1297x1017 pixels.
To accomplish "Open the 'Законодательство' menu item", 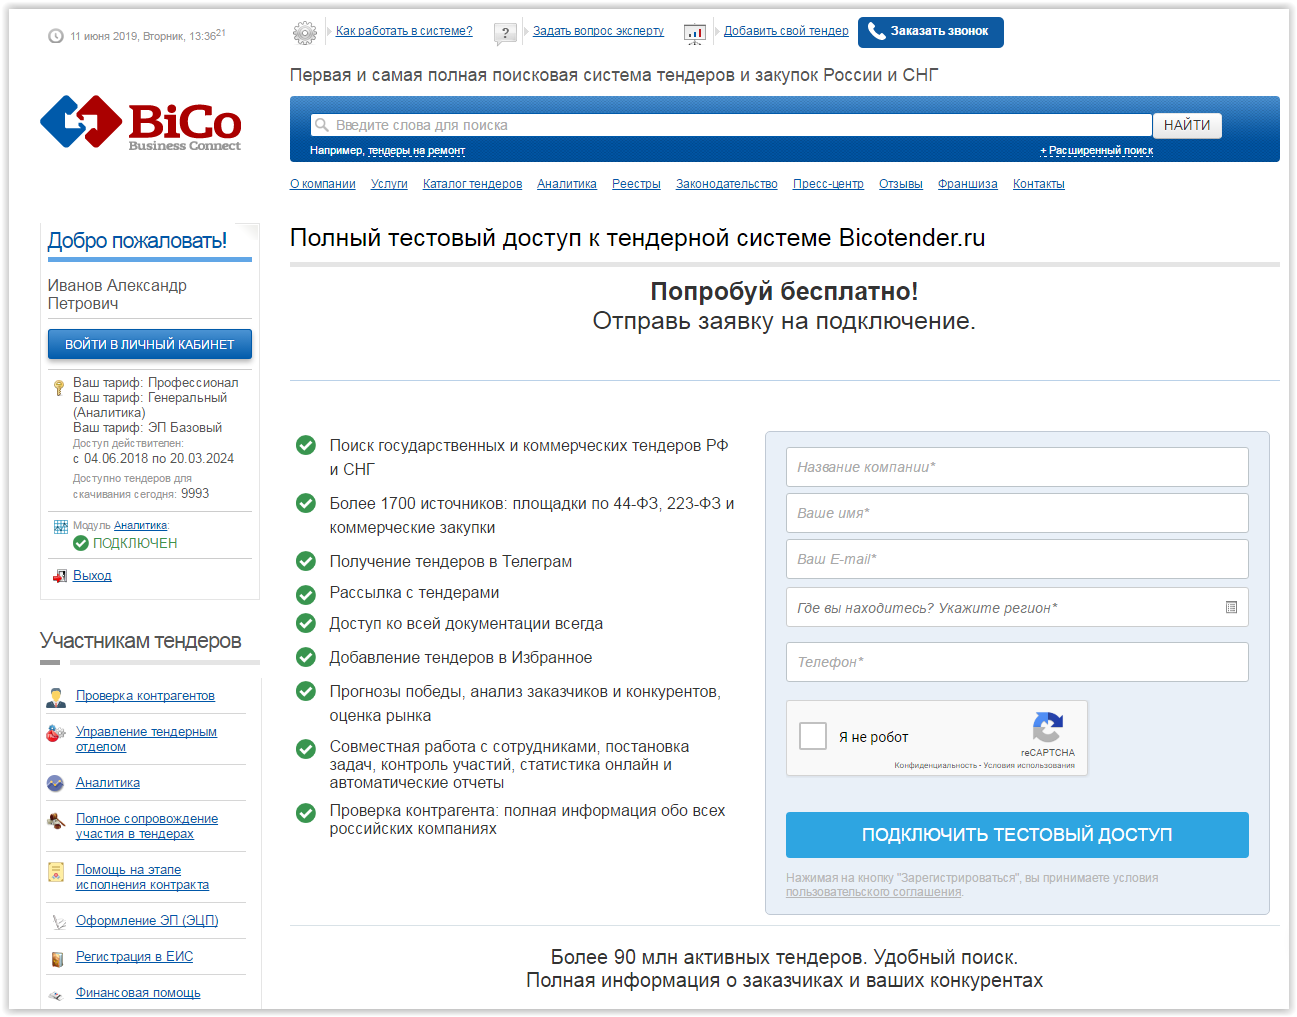I will pos(727,184).
